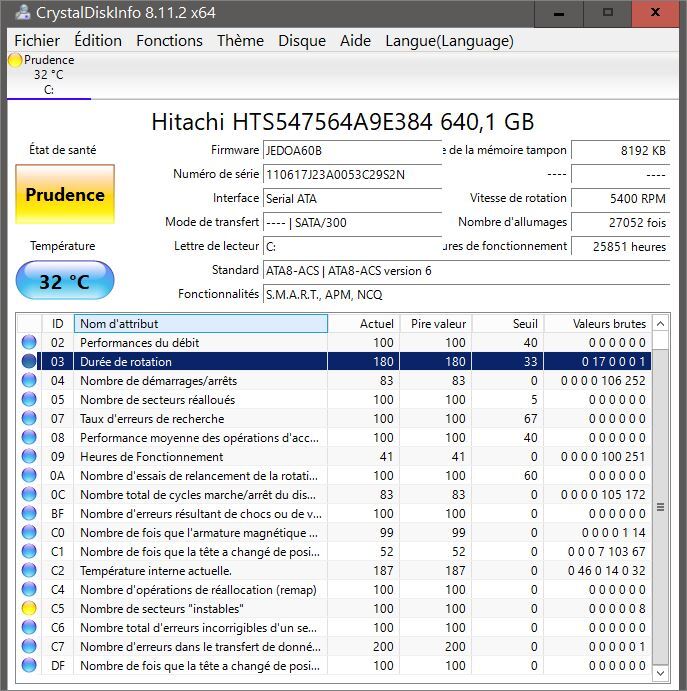Click the blue status dot for attribute DF
Screen dimensions: 687x691
[29, 665]
